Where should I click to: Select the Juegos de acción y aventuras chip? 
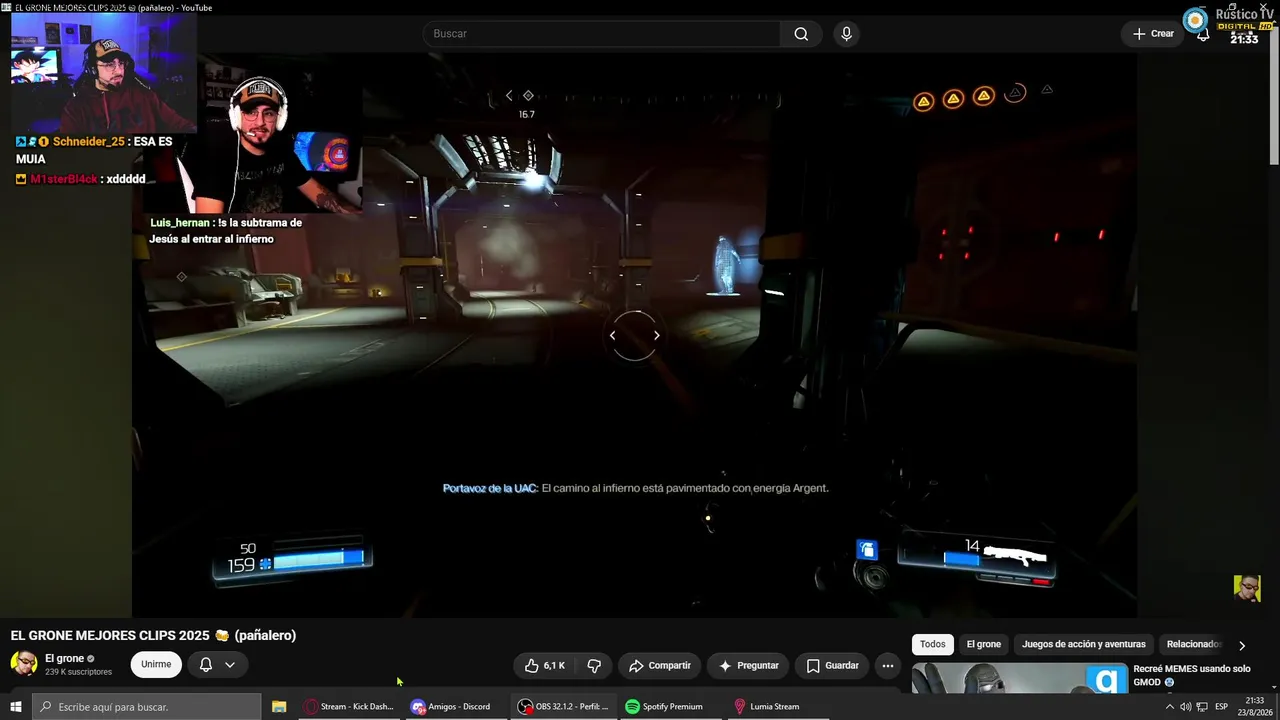click(x=1084, y=645)
